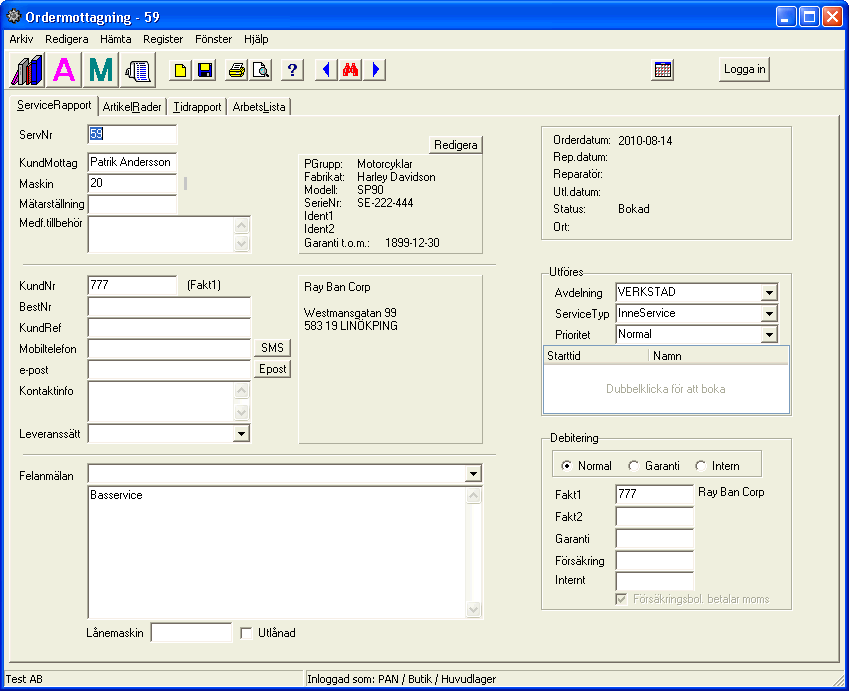Click the books register icon
The image size is (849, 691).
pyautogui.click(x=27, y=70)
